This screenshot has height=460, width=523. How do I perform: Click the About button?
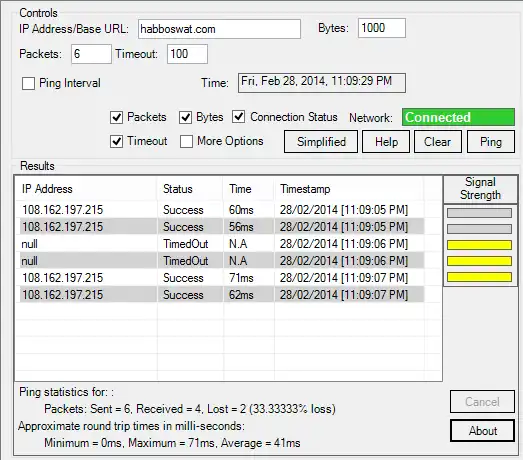coord(482,431)
